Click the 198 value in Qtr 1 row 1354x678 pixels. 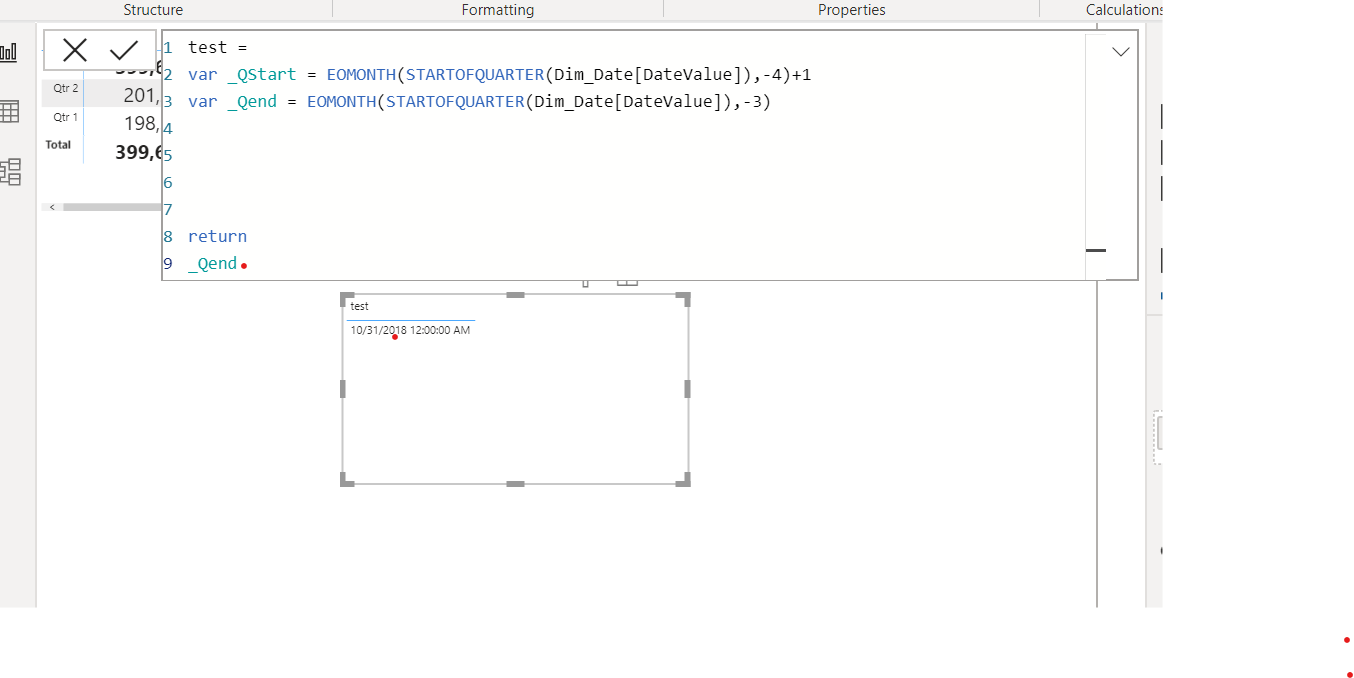[x=141, y=123]
